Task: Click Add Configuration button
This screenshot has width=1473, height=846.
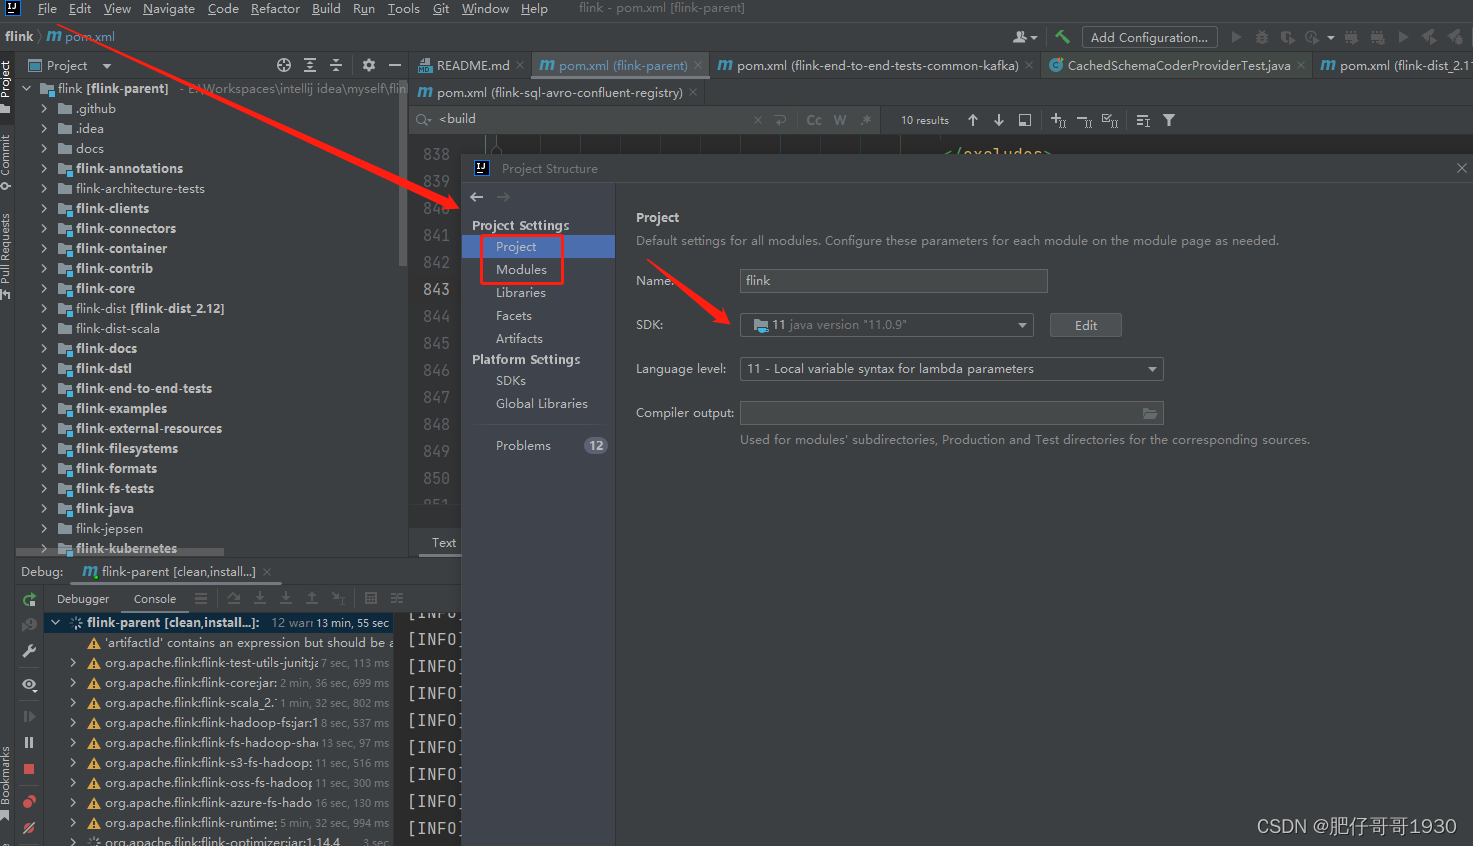Action: tap(1149, 37)
